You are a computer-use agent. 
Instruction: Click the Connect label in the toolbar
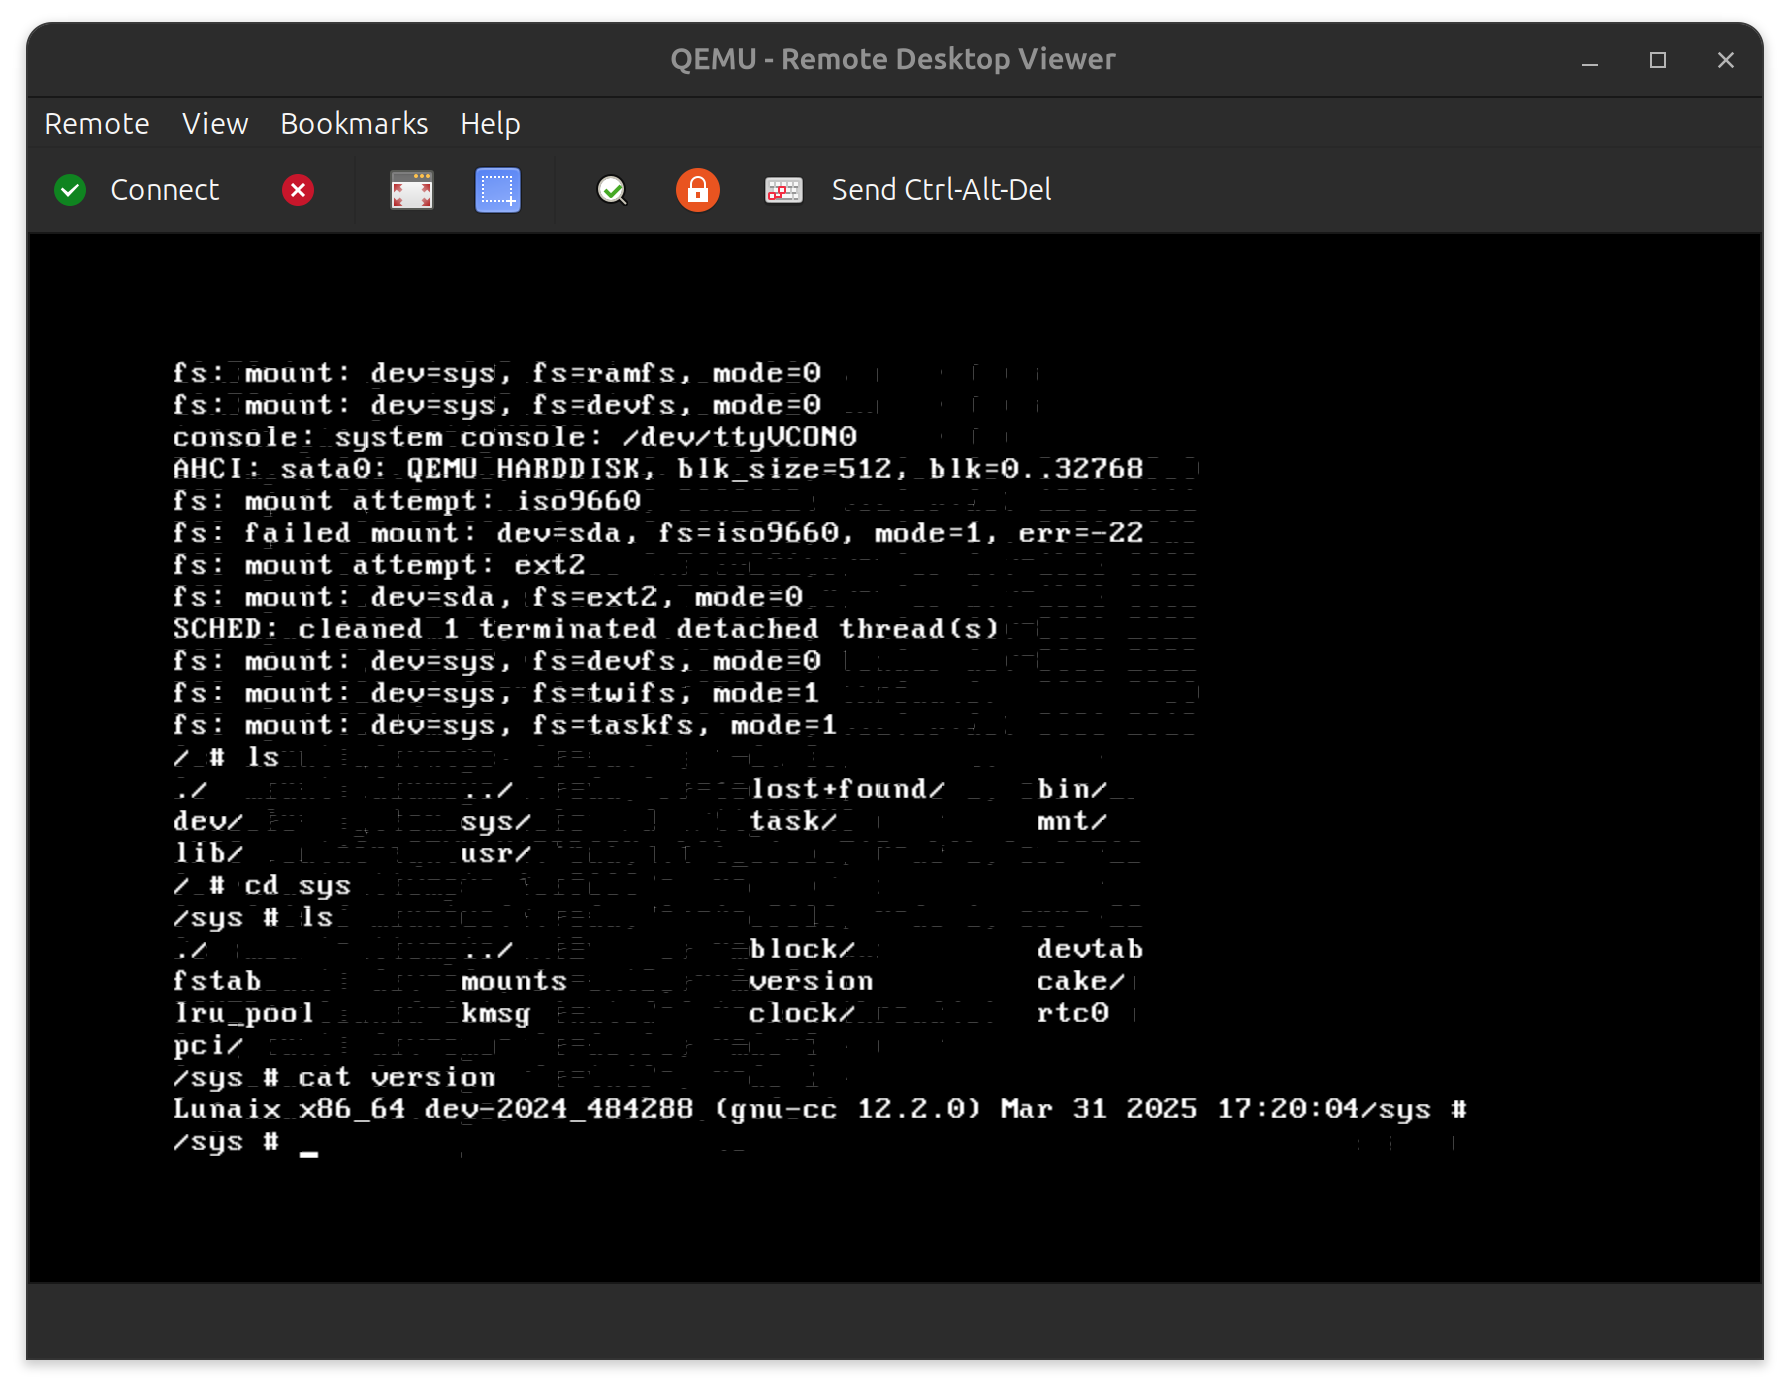point(164,190)
